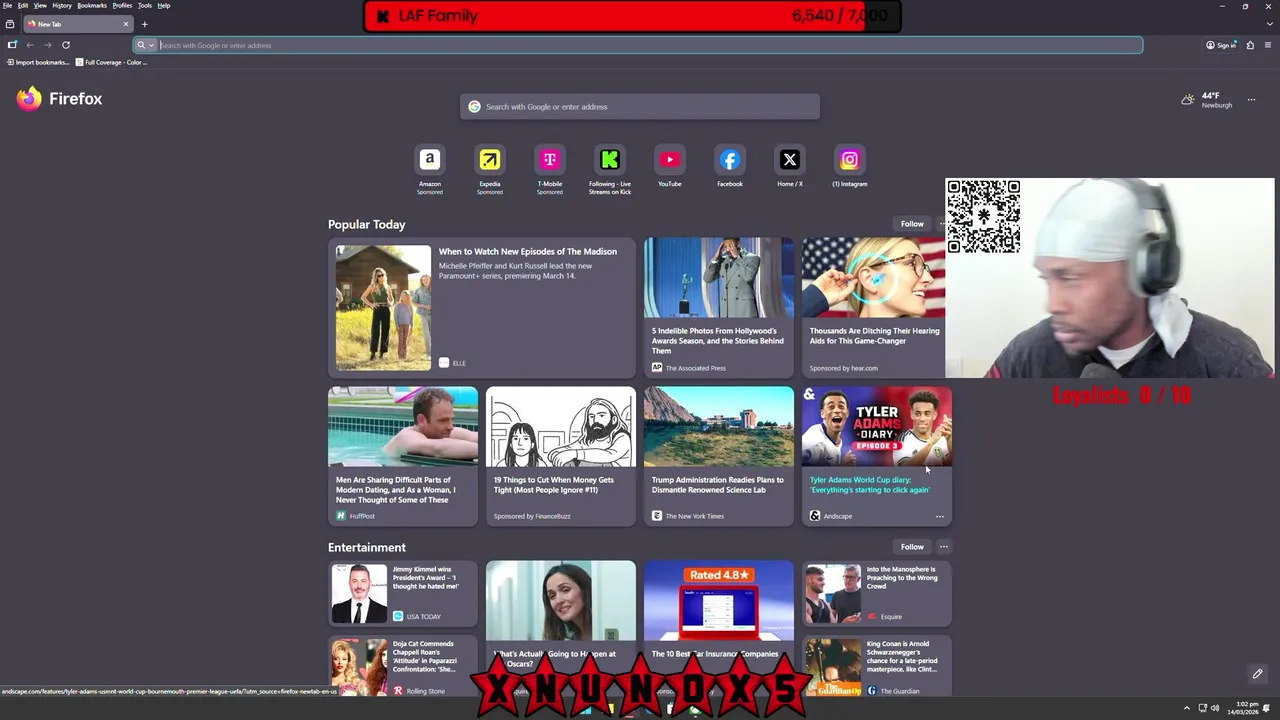Viewport: 1280px width, 720px height.
Task: Open the network icon in system tray
Action: (1202, 708)
